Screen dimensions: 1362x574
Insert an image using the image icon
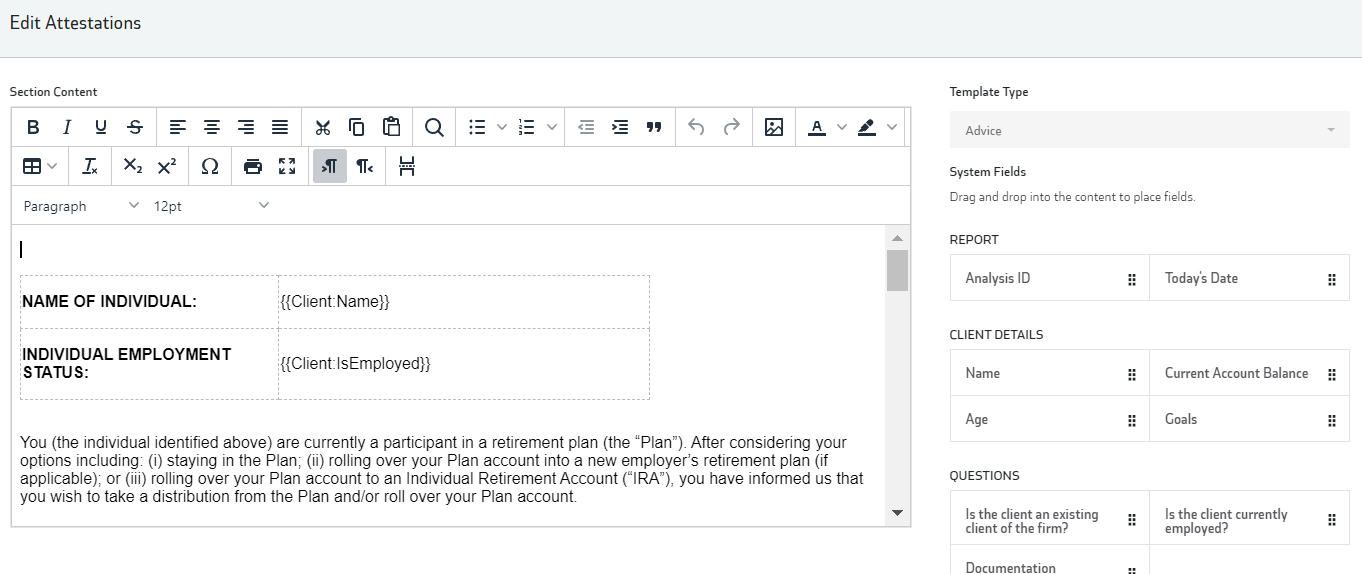(773, 127)
